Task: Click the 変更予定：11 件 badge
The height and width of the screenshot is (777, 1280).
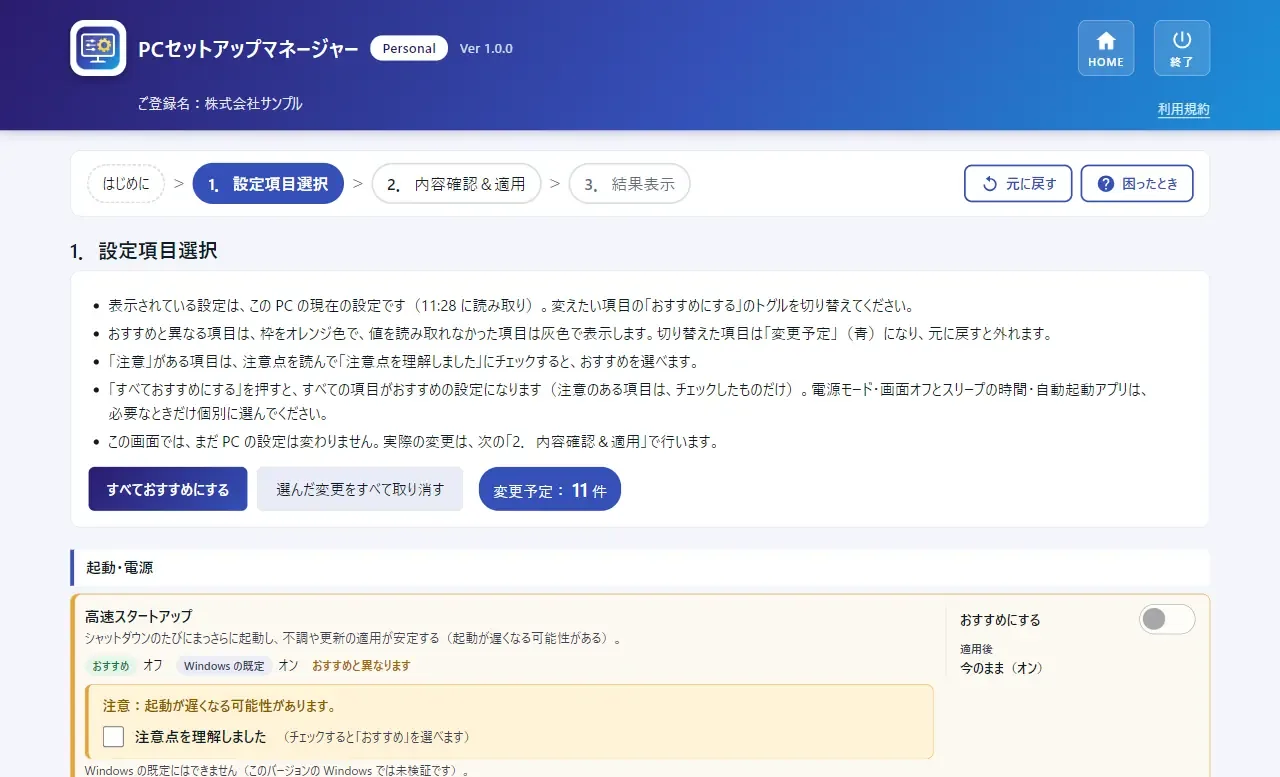Action: 550,489
